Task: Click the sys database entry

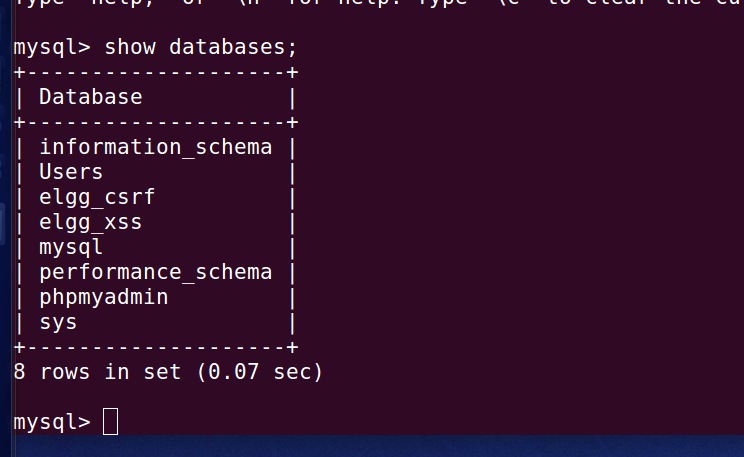Action: pyautogui.click(x=58, y=323)
